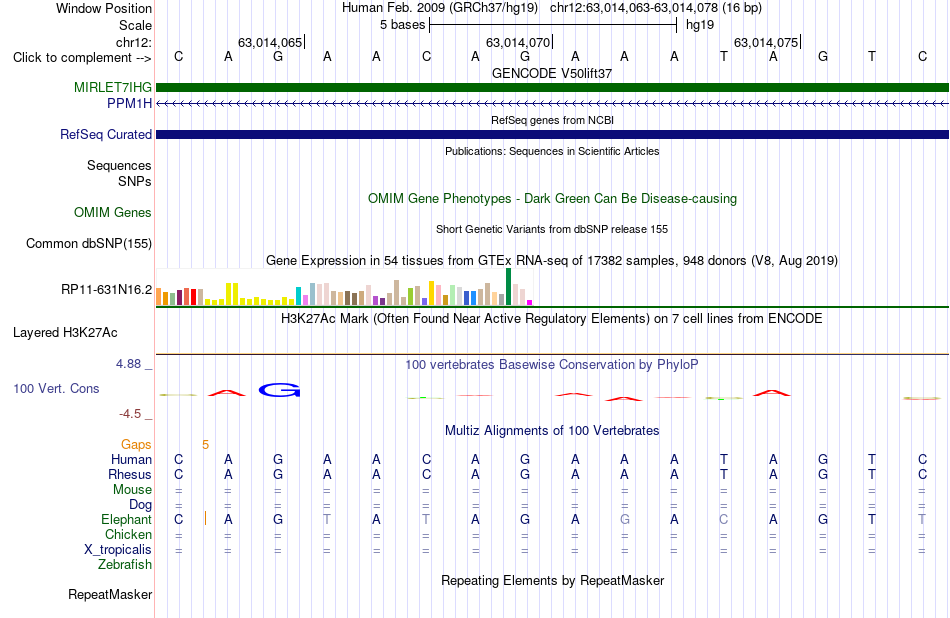The height and width of the screenshot is (618, 950).
Task: Click the RP11-631N16.2 expression label
Action: click(x=107, y=290)
